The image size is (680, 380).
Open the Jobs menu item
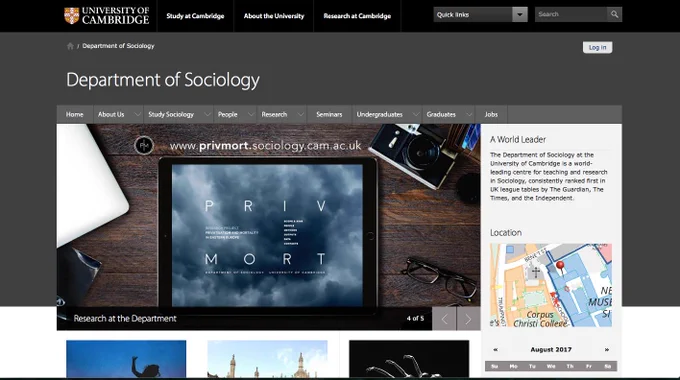click(491, 115)
